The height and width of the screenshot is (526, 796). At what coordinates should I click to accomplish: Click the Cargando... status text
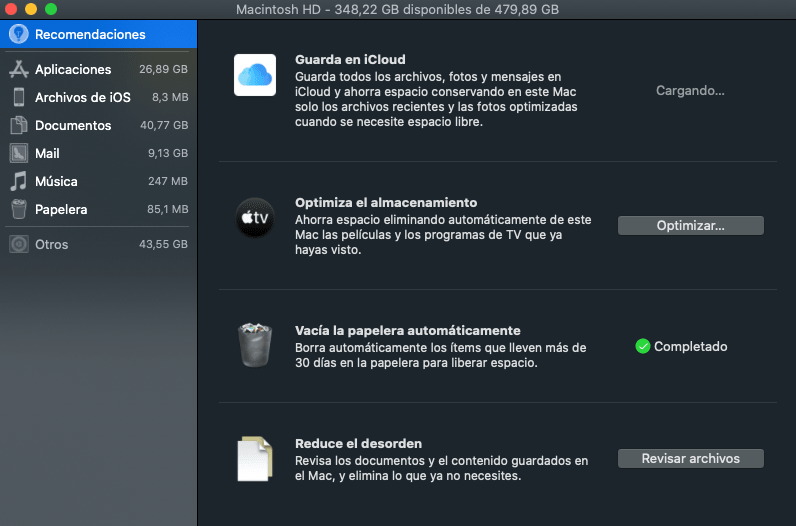pos(690,91)
